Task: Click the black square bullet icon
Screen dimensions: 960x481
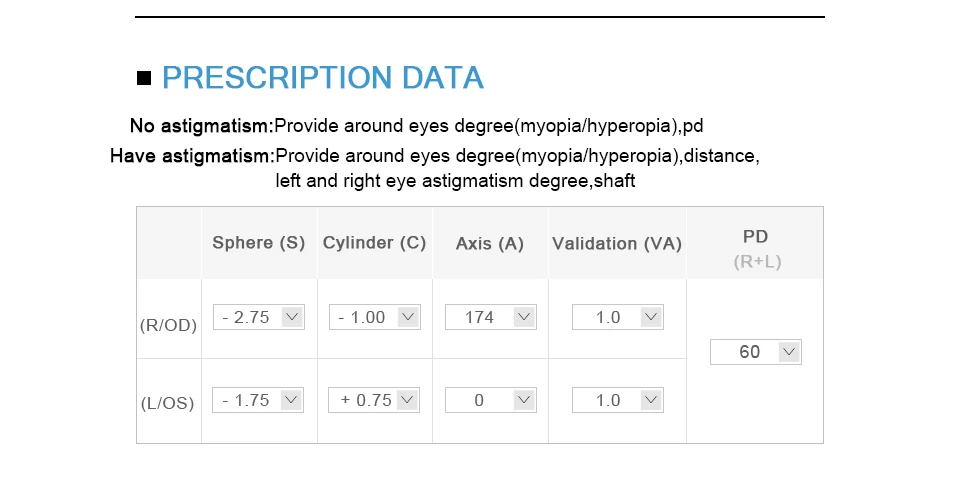Action: click(x=144, y=78)
